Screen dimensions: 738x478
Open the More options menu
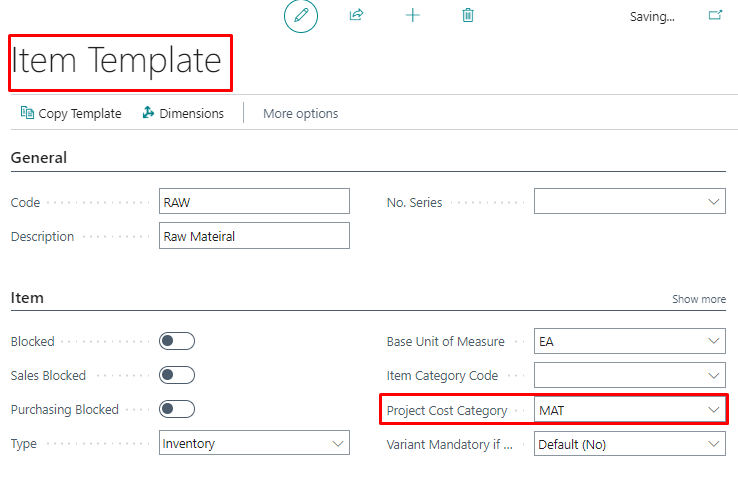300,114
